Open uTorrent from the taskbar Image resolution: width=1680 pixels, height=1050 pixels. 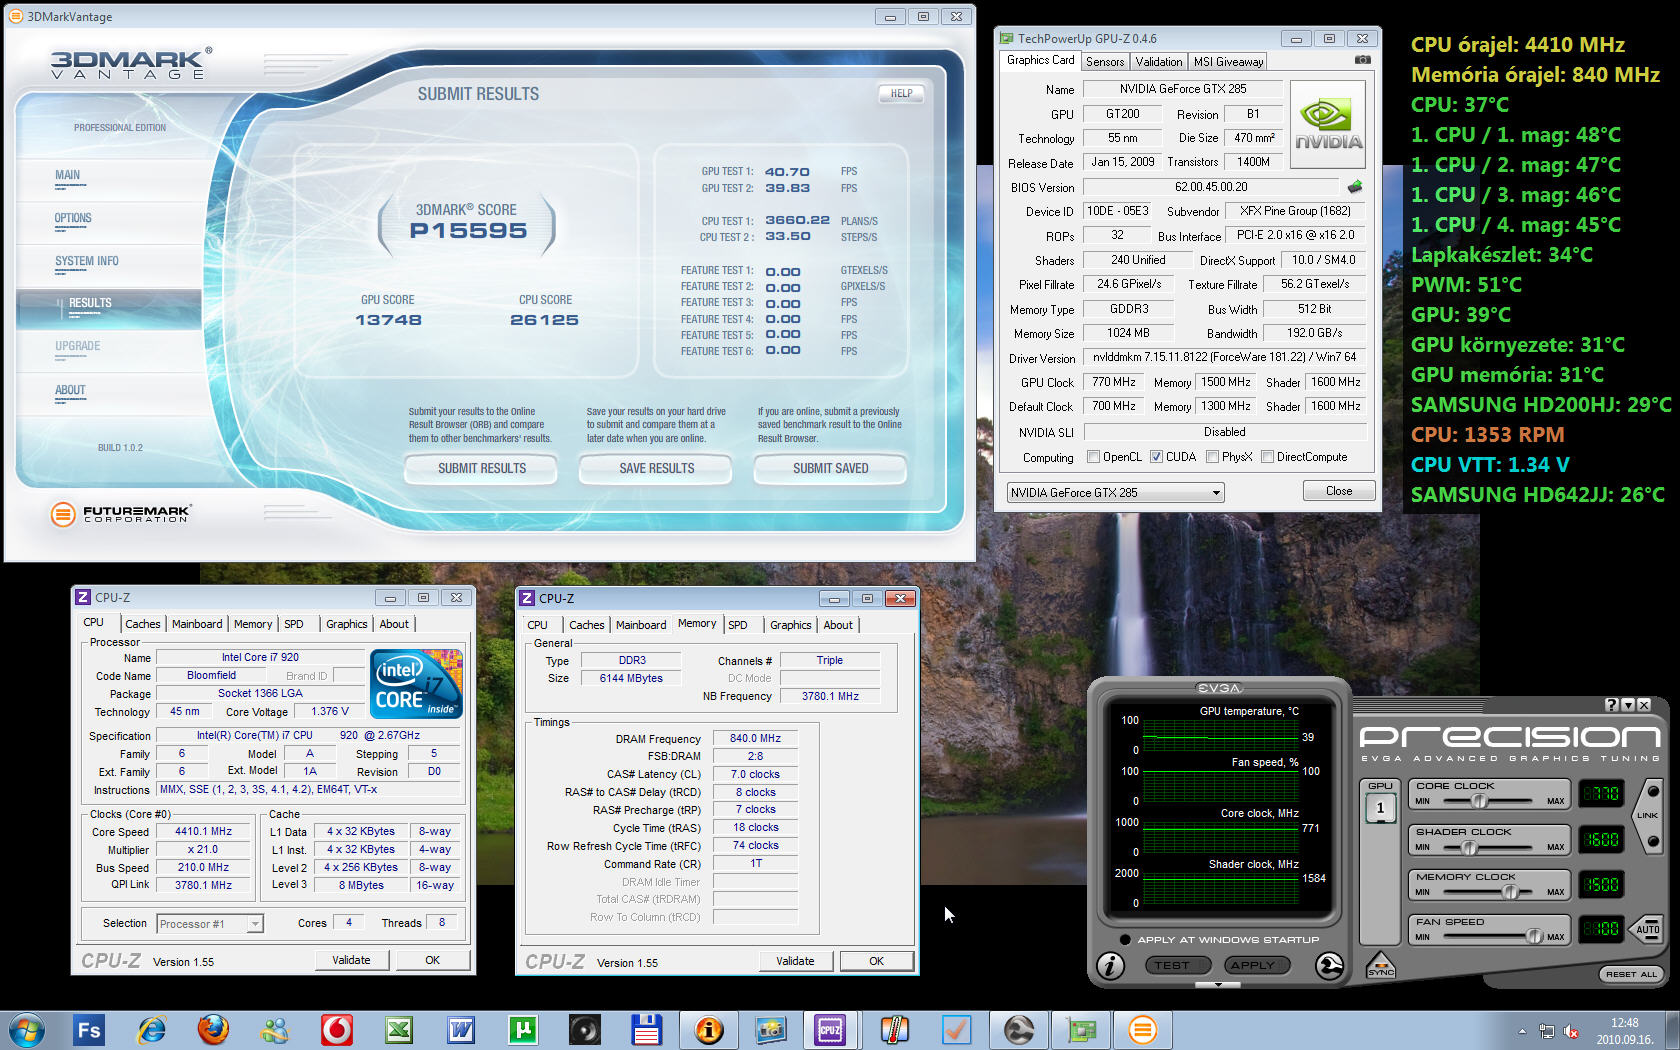pos(523,1029)
